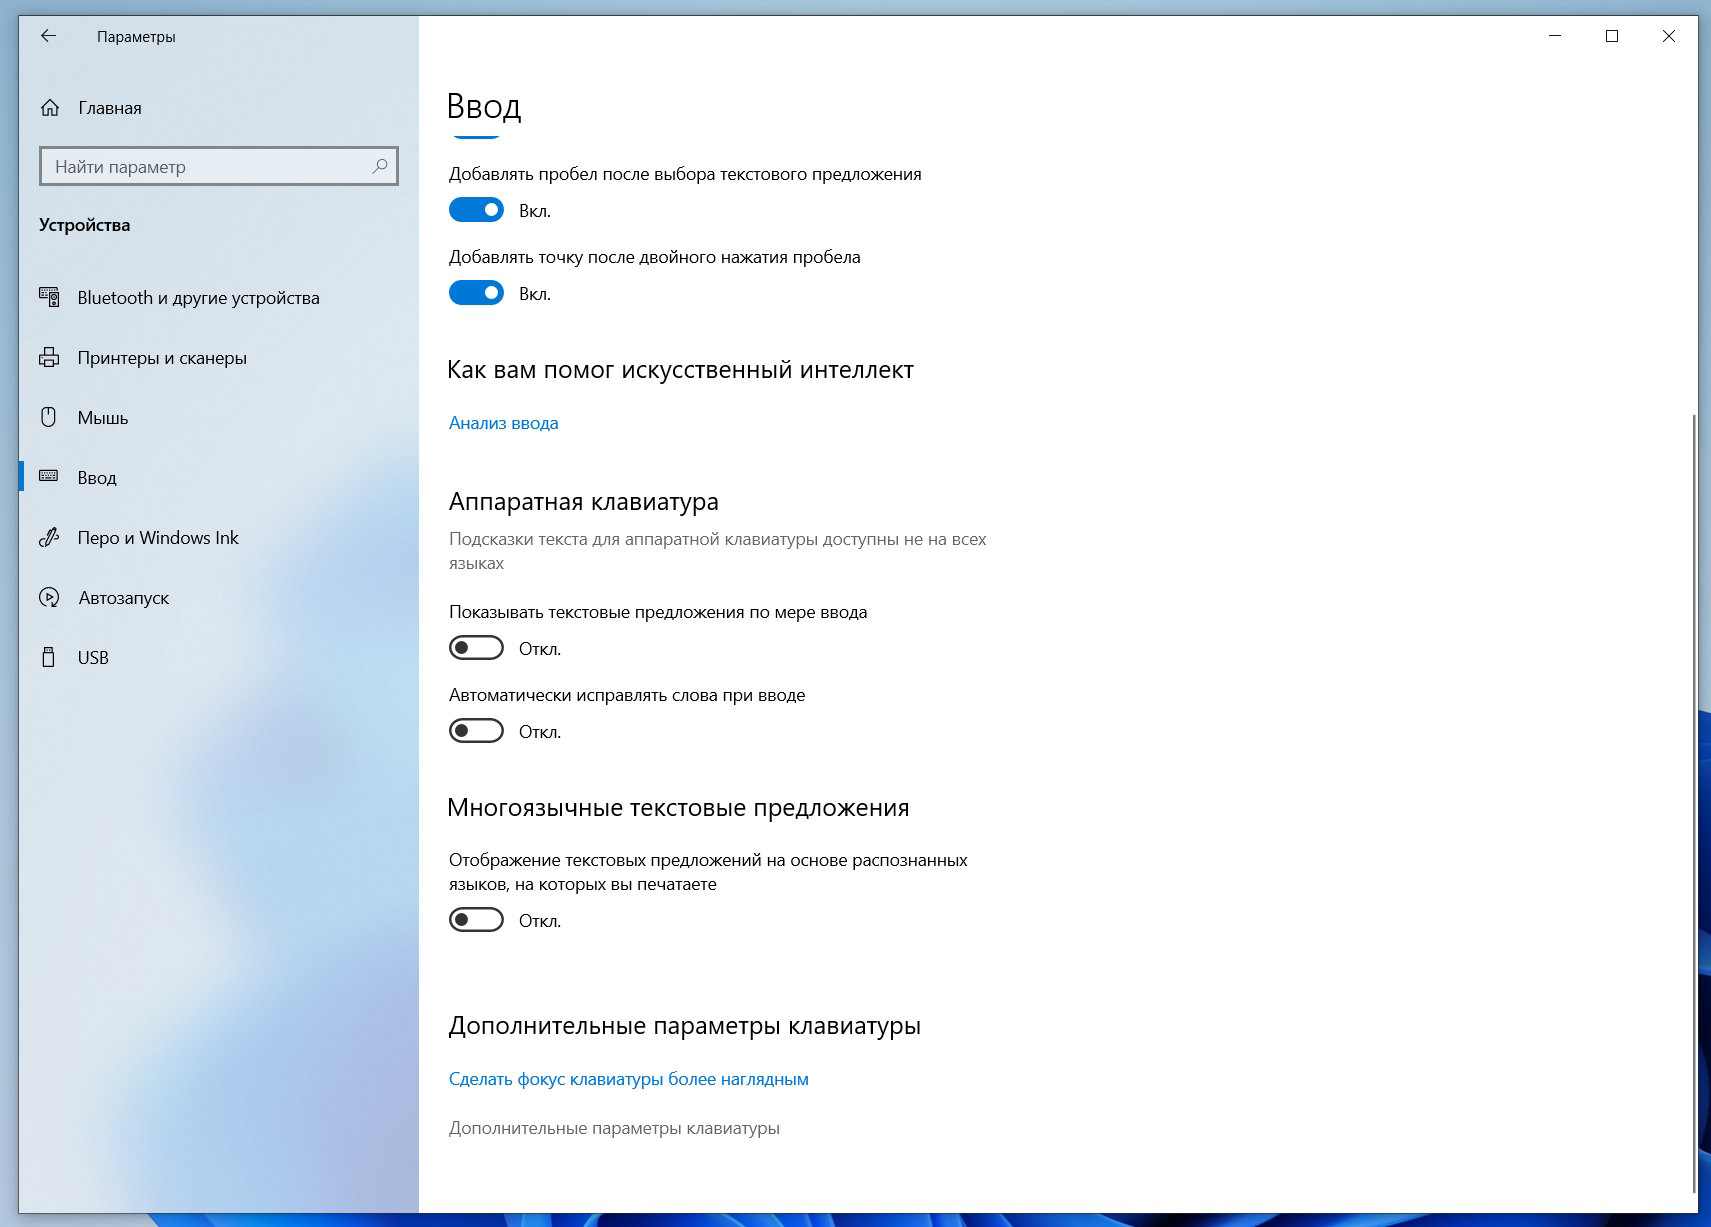This screenshot has width=1711, height=1227.
Task: Turn on multilingual text suggestions toggle
Action: point(476,920)
